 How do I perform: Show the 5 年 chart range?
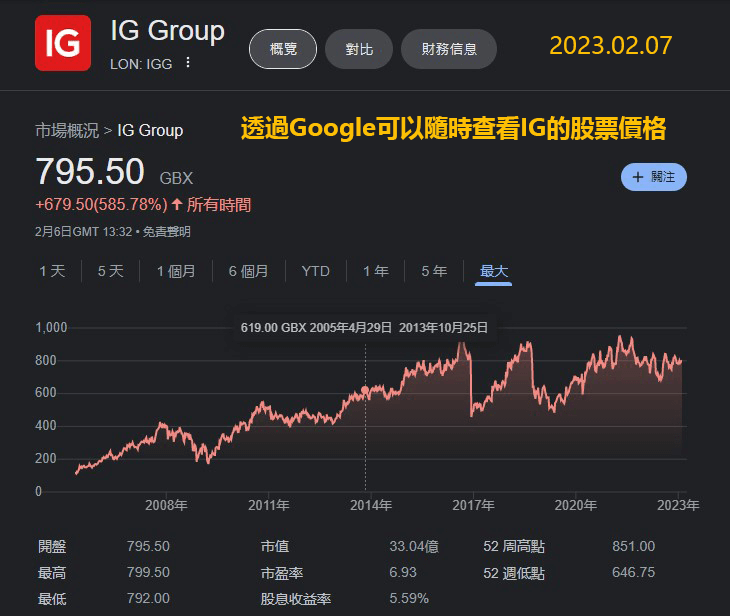pyautogui.click(x=434, y=271)
